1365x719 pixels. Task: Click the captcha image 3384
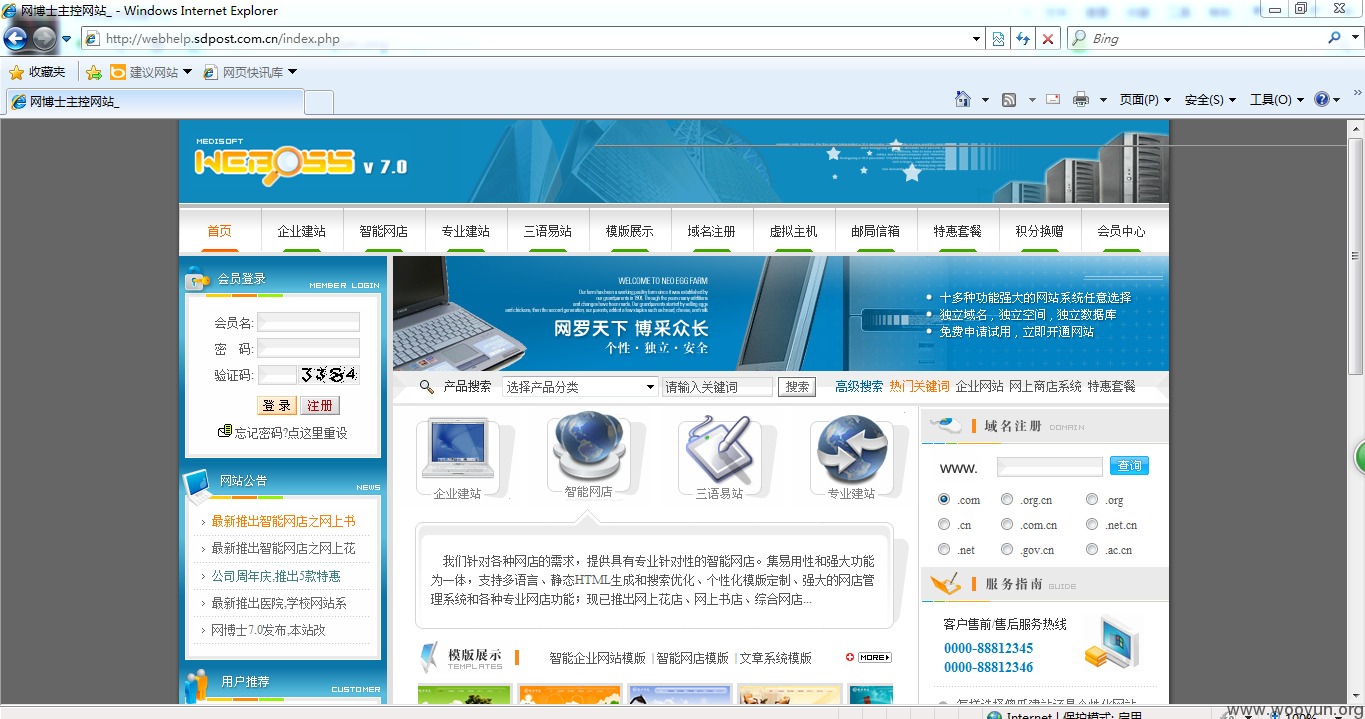(329, 375)
